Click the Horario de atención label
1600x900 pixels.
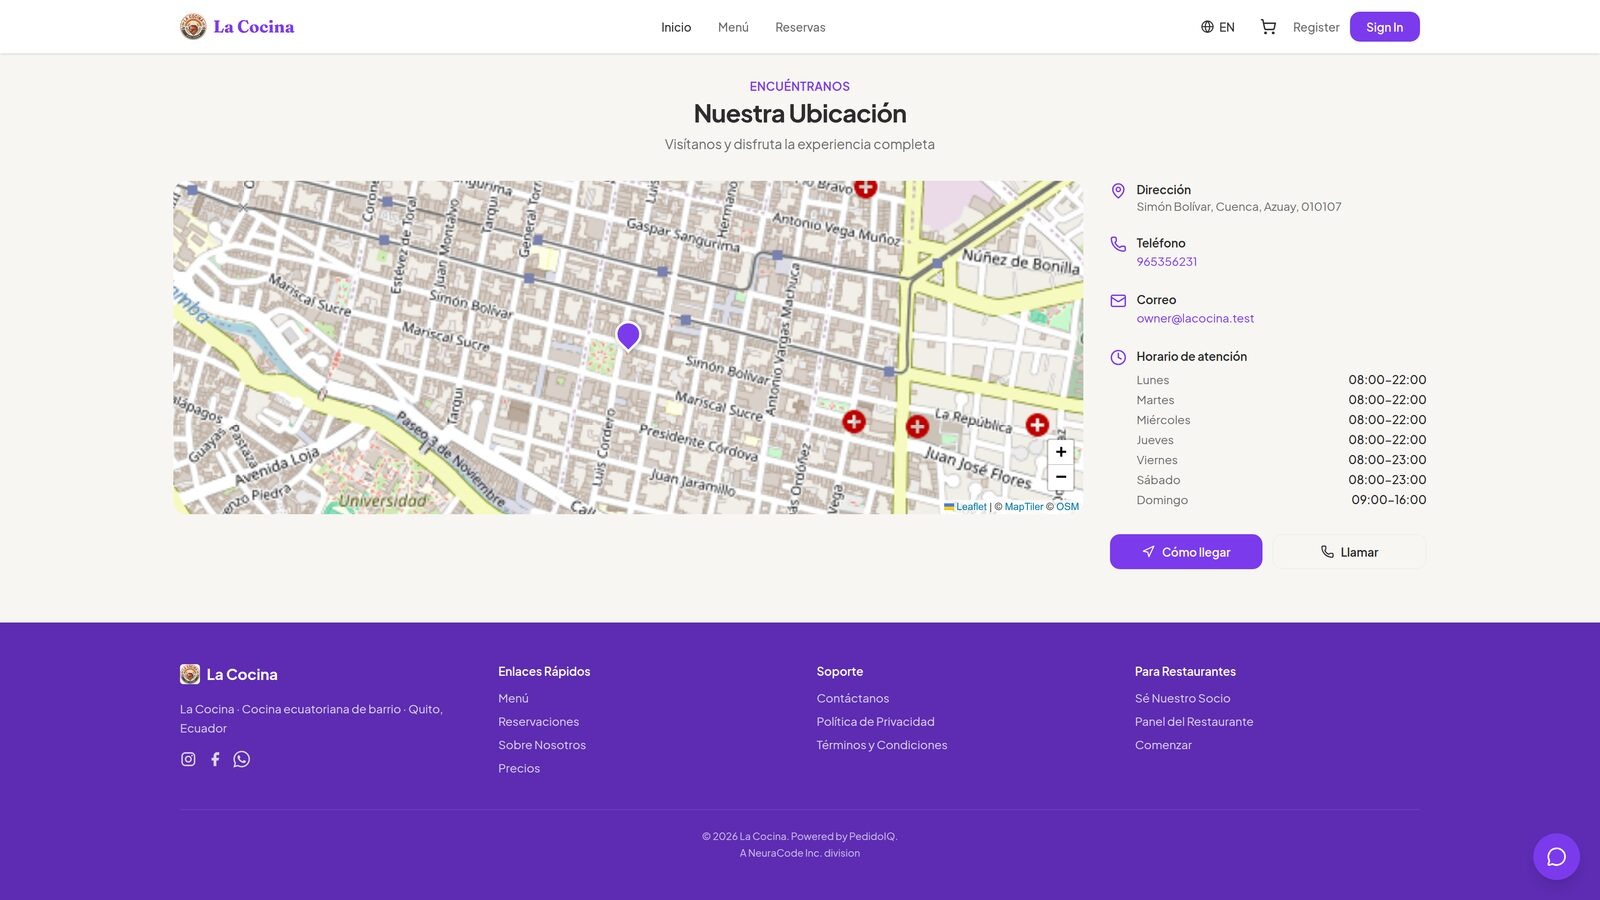click(x=1191, y=357)
